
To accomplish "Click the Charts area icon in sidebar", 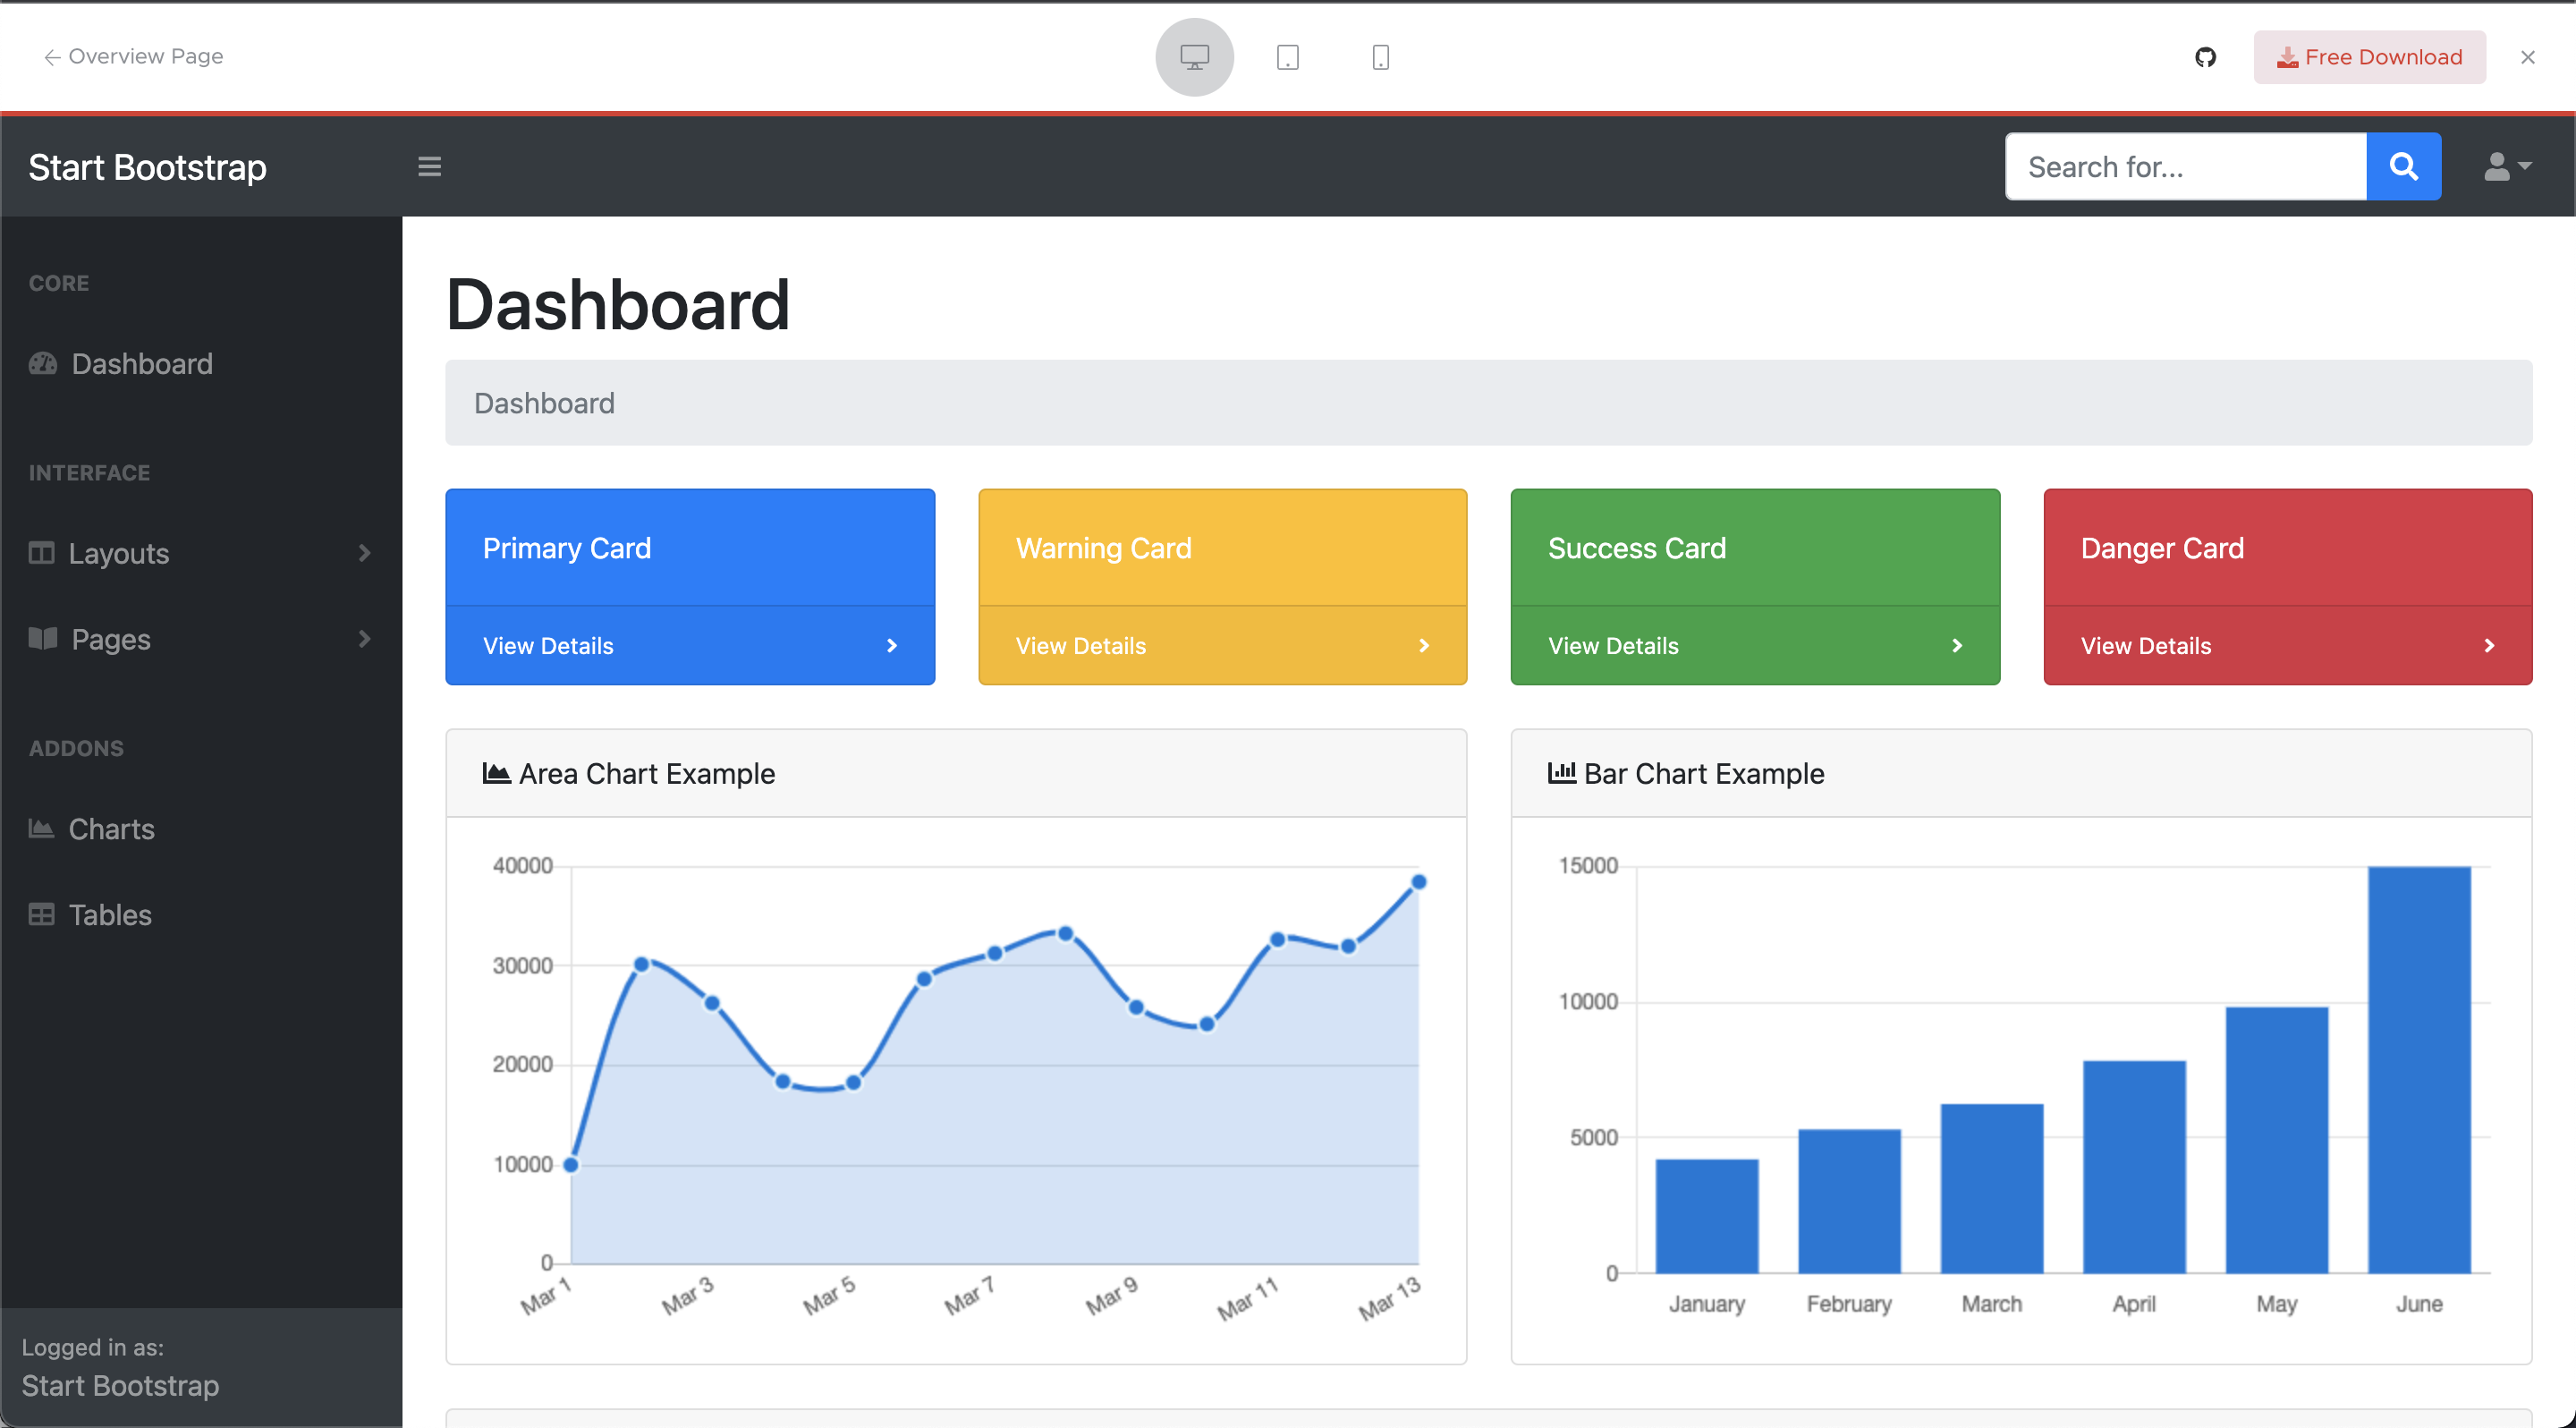I will [x=41, y=828].
